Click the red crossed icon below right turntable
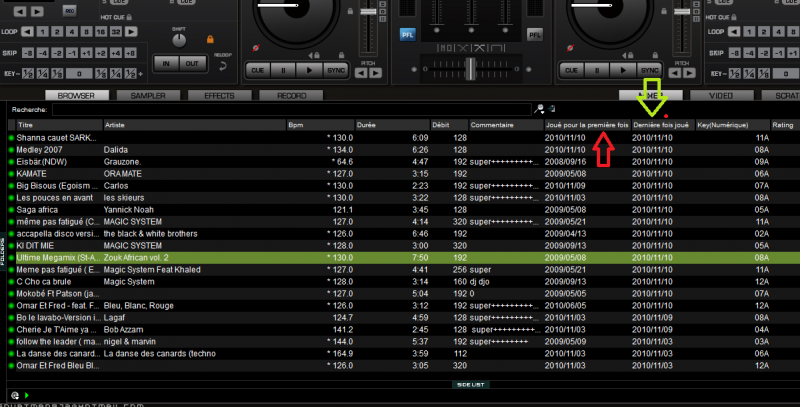 click(570, 48)
